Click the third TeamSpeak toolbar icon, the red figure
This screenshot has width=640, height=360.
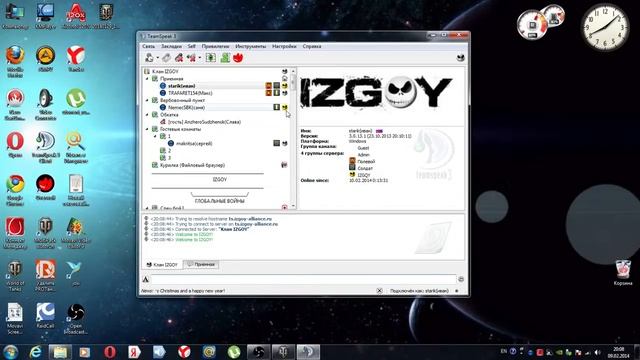click(179, 58)
